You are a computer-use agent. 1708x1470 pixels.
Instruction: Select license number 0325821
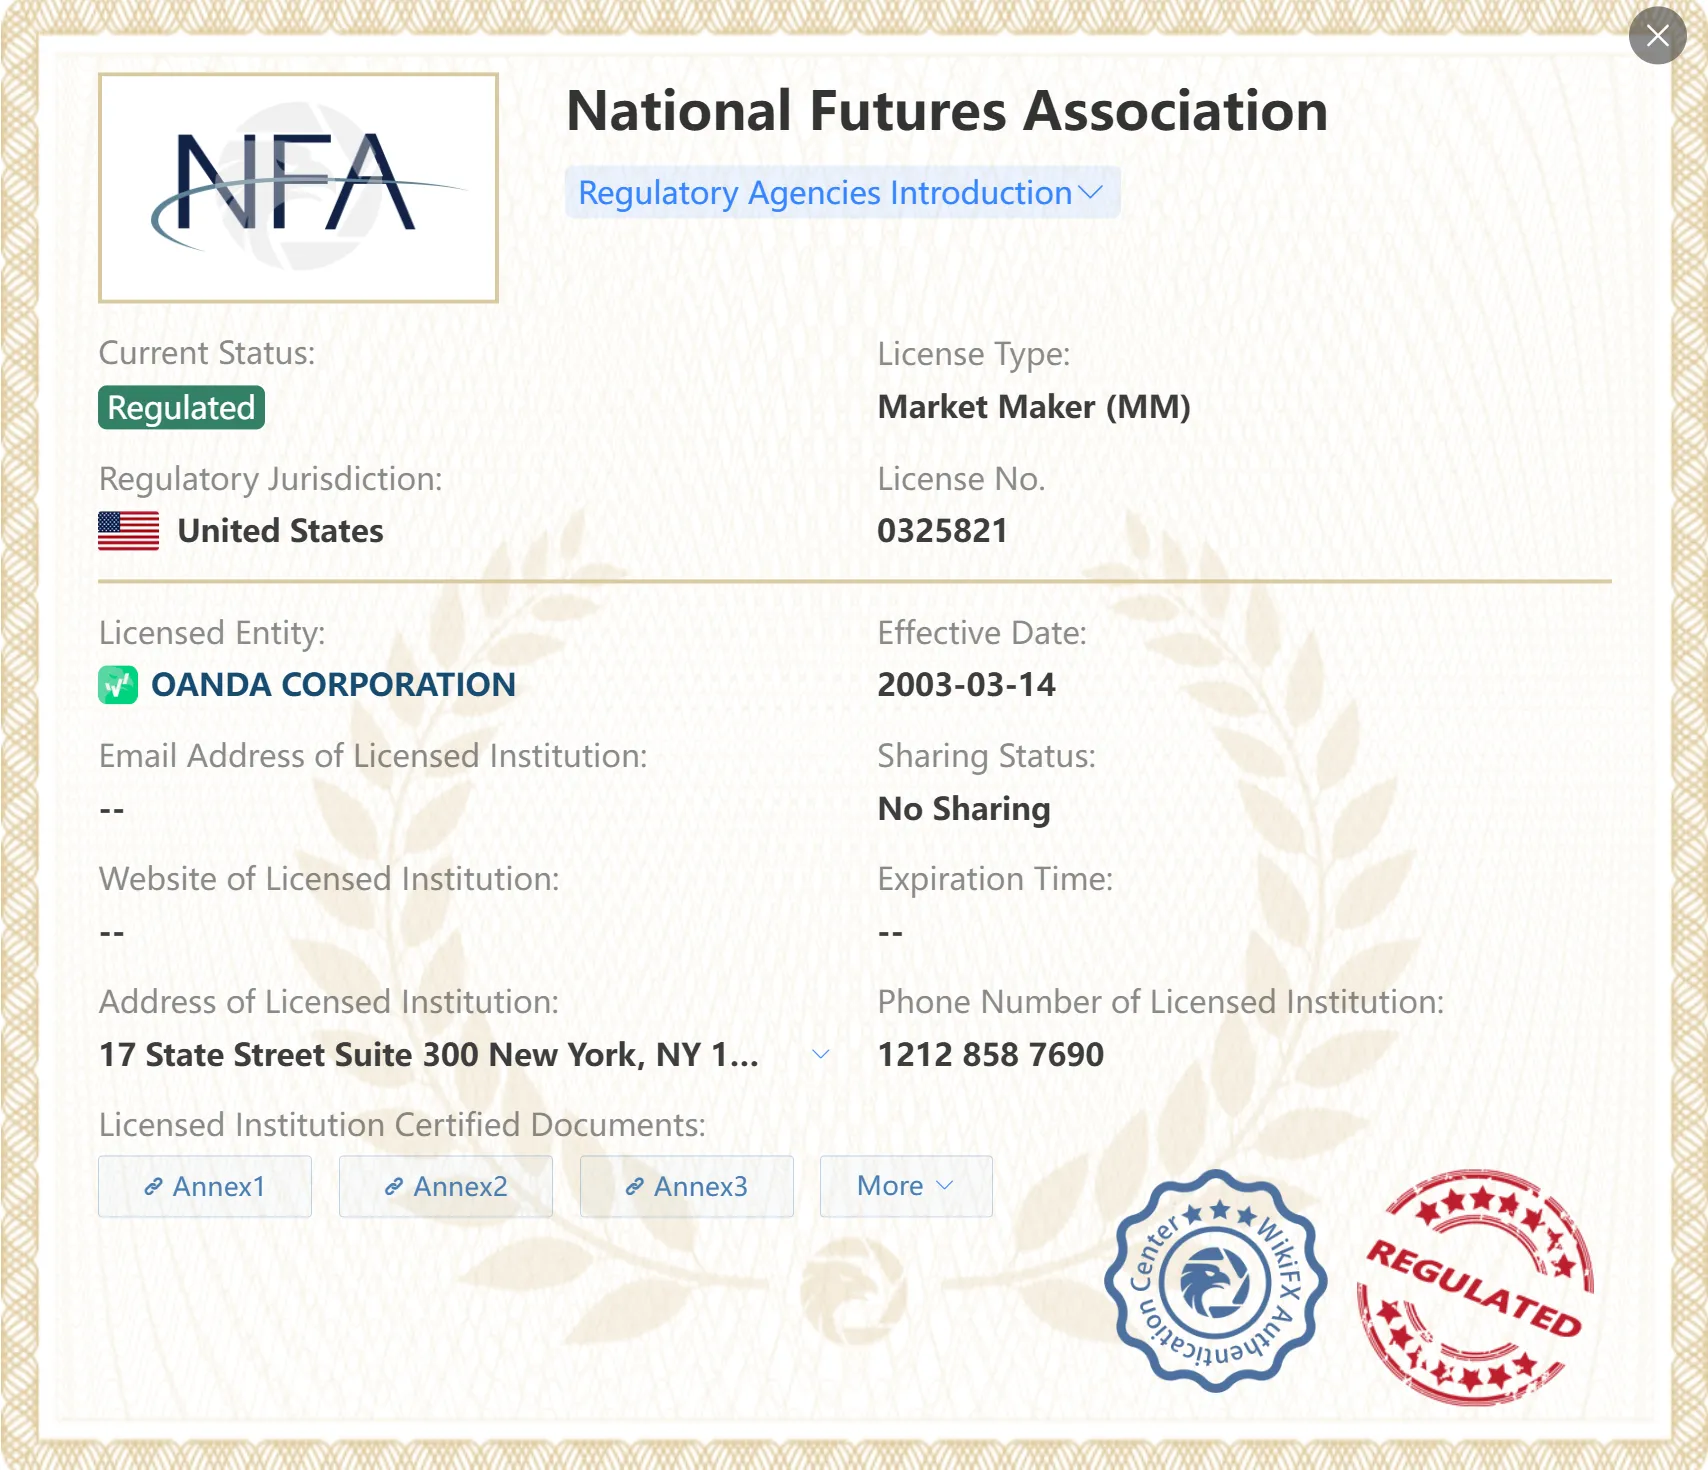pyautogui.click(x=942, y=531)
